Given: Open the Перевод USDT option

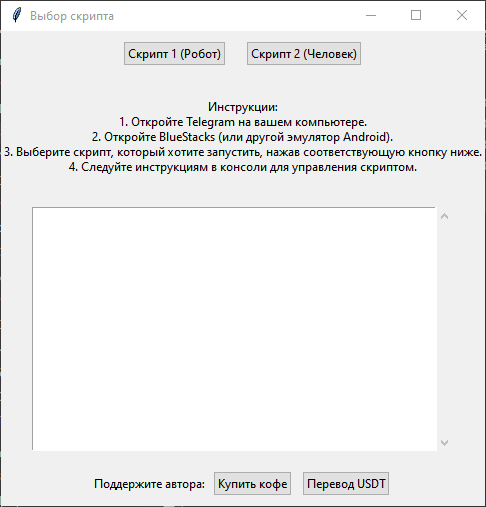Looking at the screenshot, I should [346, 484].
